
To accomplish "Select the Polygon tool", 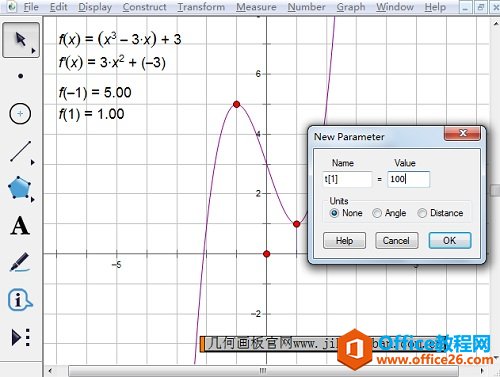I will 19,188.
